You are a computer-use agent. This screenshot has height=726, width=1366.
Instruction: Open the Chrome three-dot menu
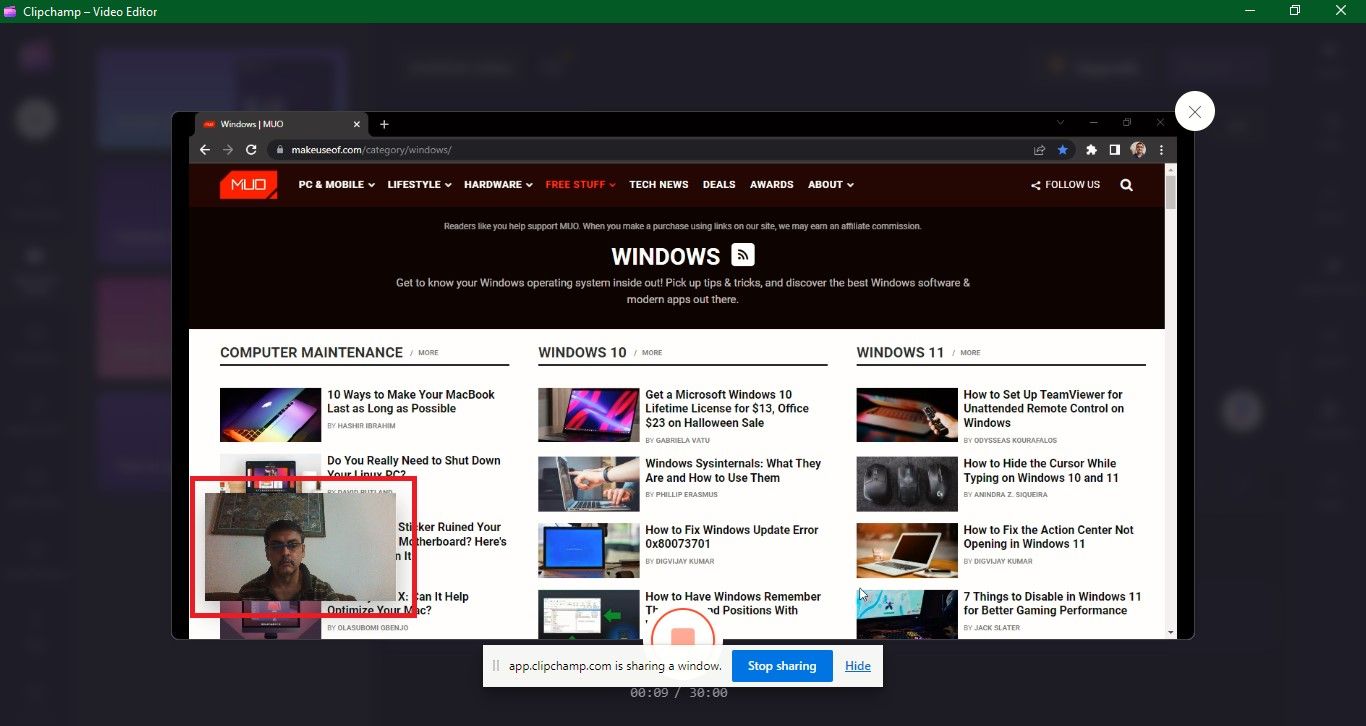1161,150
